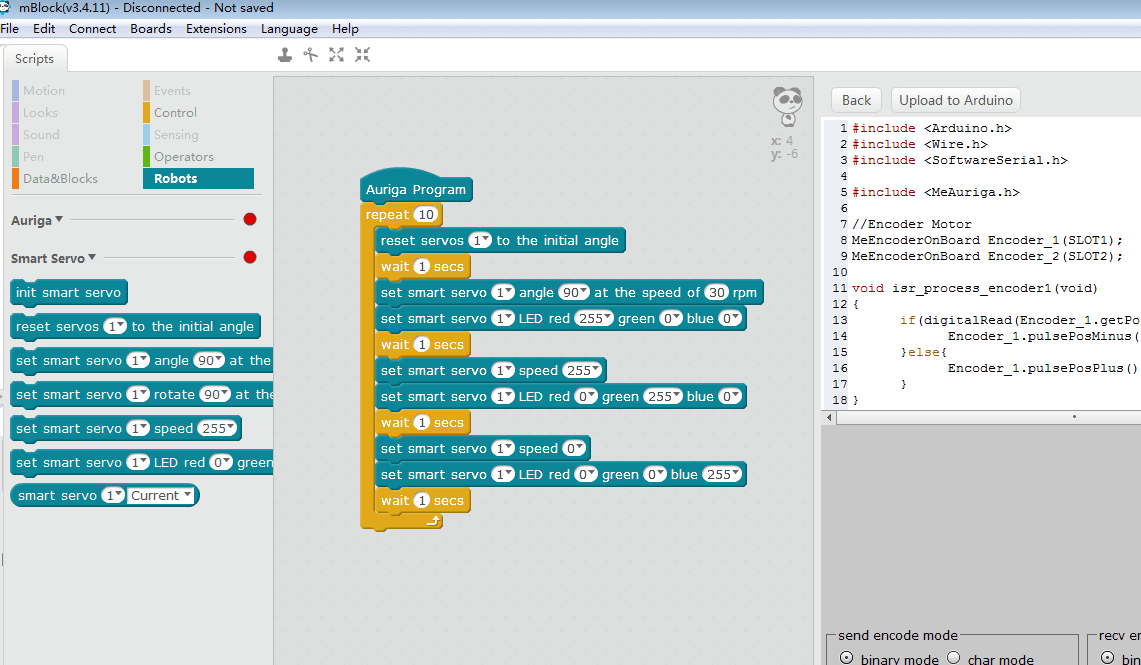This screenshot has width=1141, height=665.
Task: Click the panda sprite icon
Action: pyautogui.click(x=787, y=107)
